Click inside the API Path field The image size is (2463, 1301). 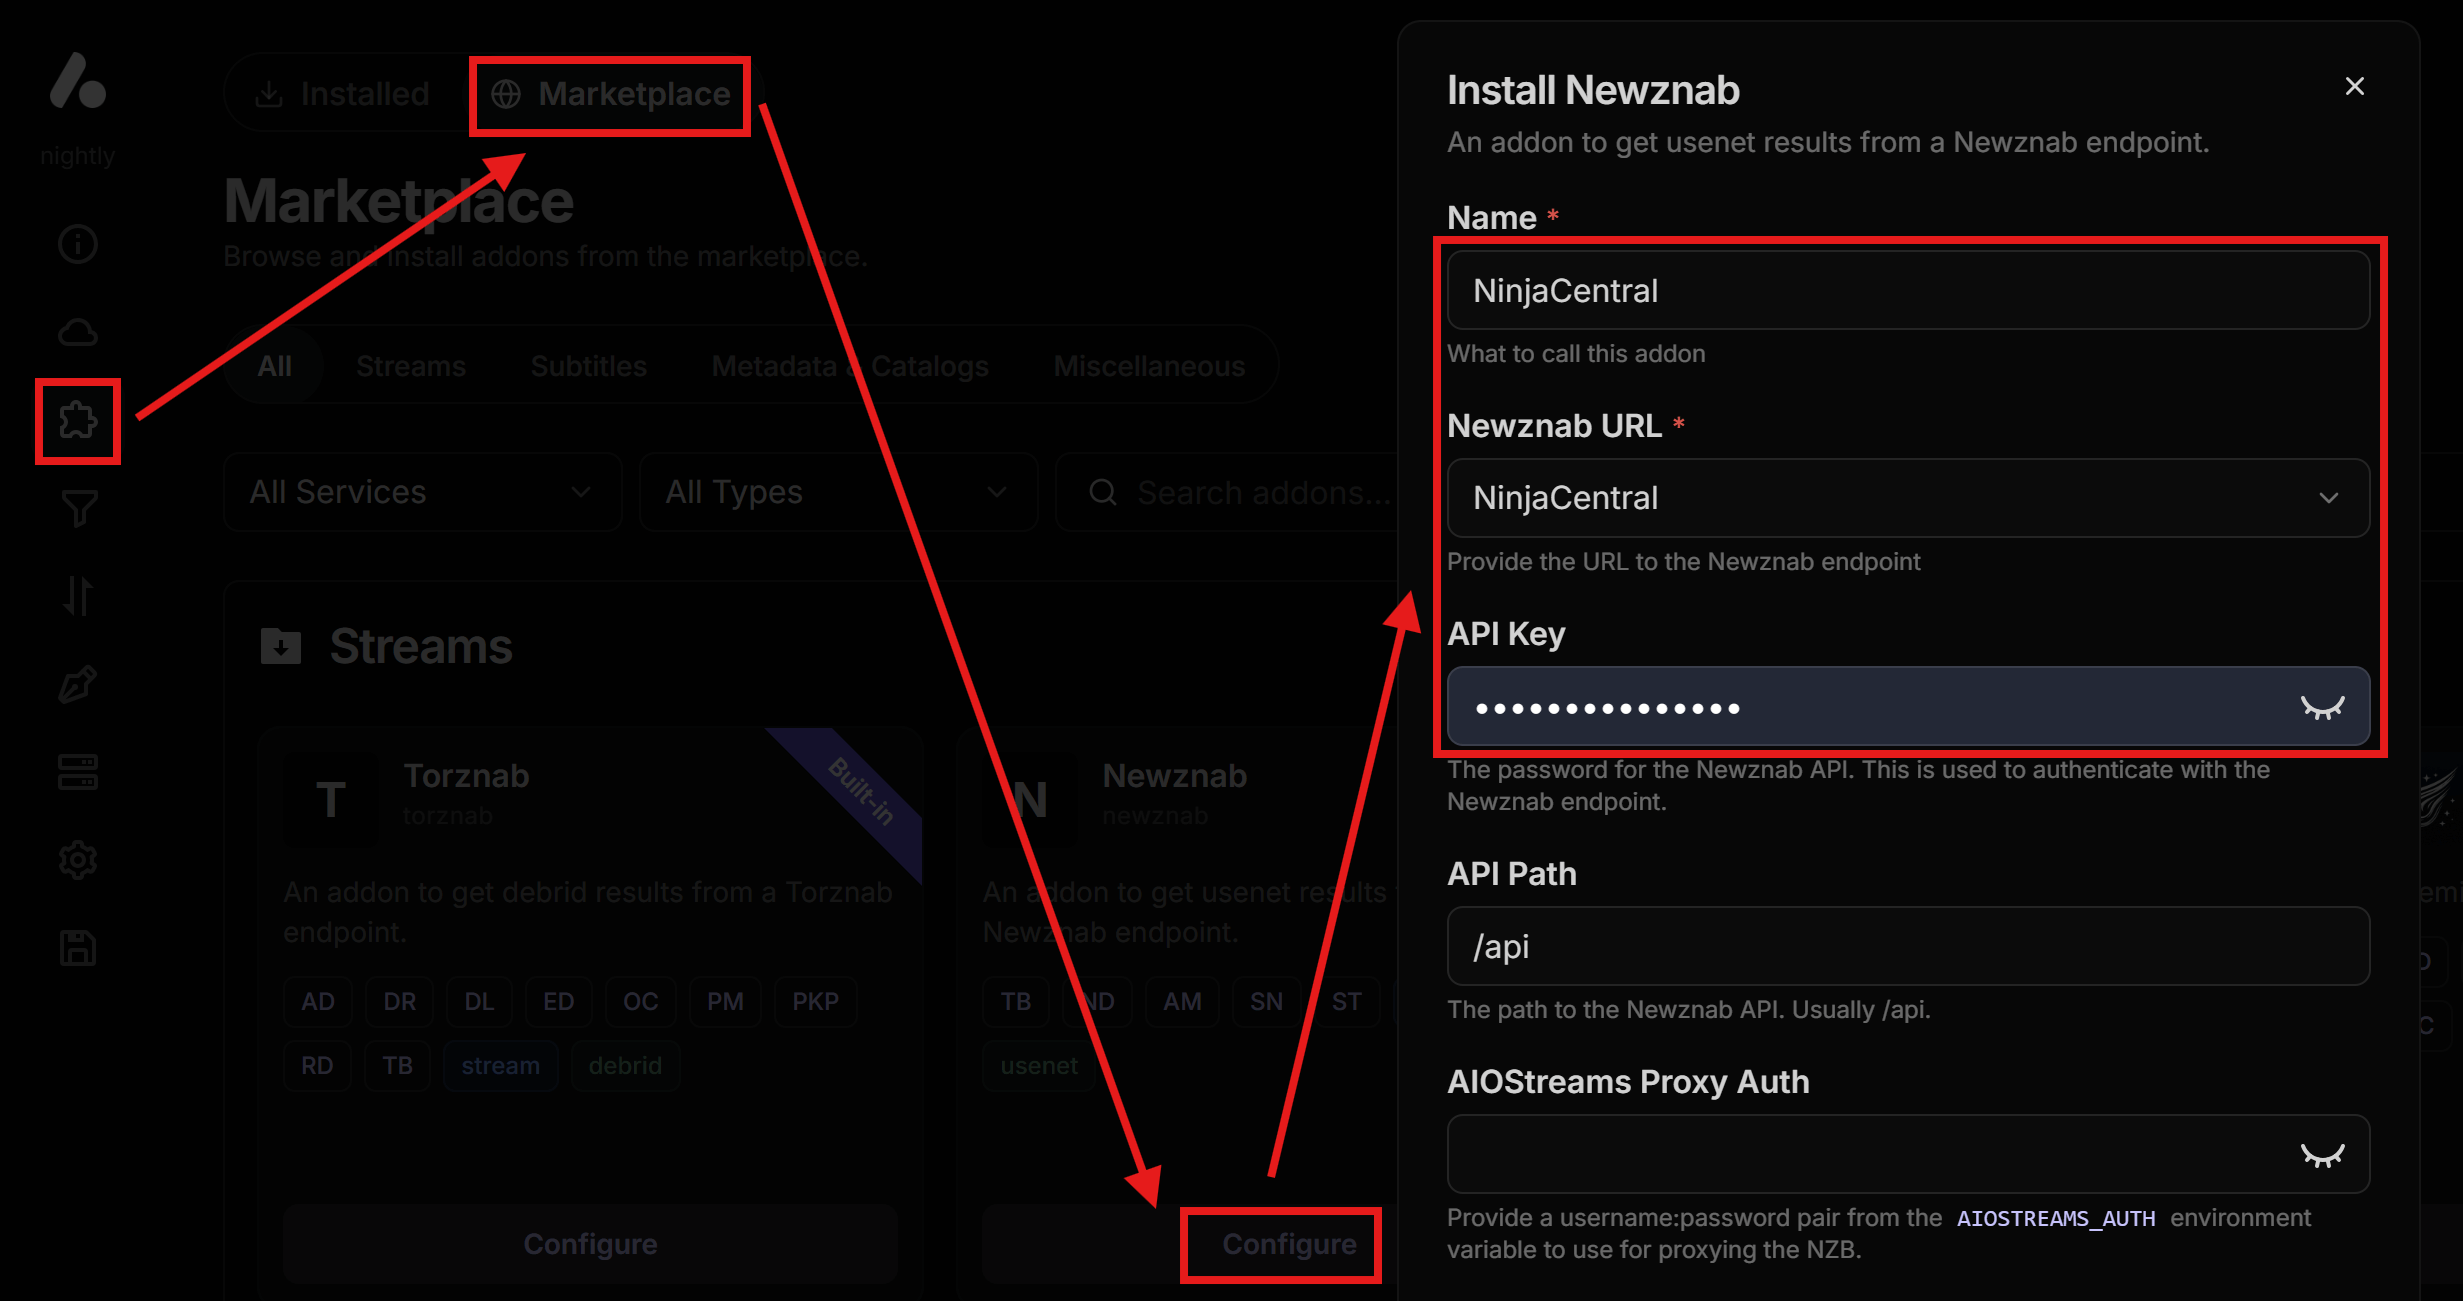click(x=1905, y=945)
